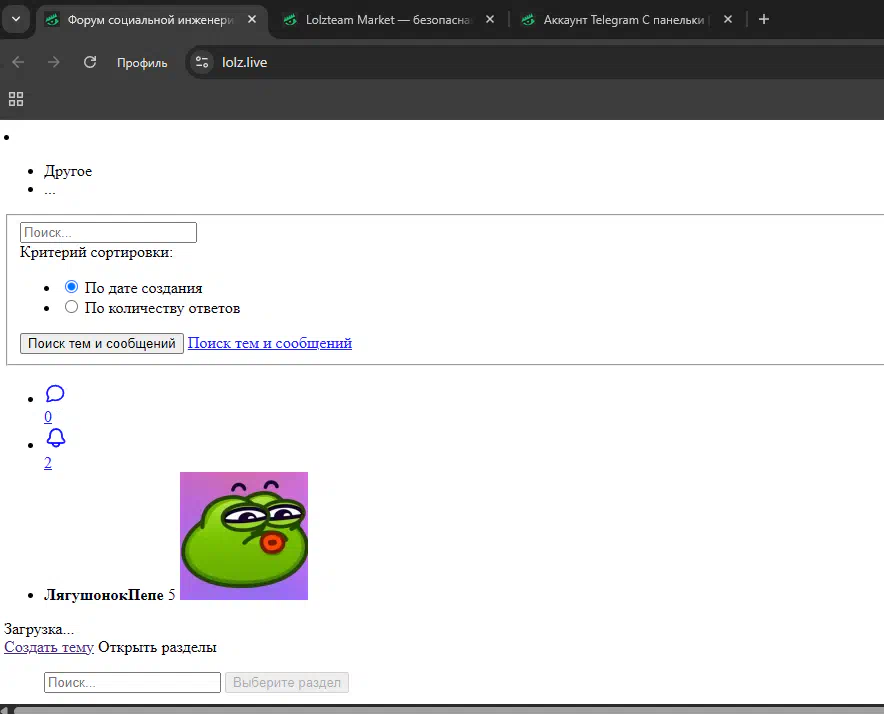Go back to the previous page
Screen dimensions: 884x714
pos(18,62)
